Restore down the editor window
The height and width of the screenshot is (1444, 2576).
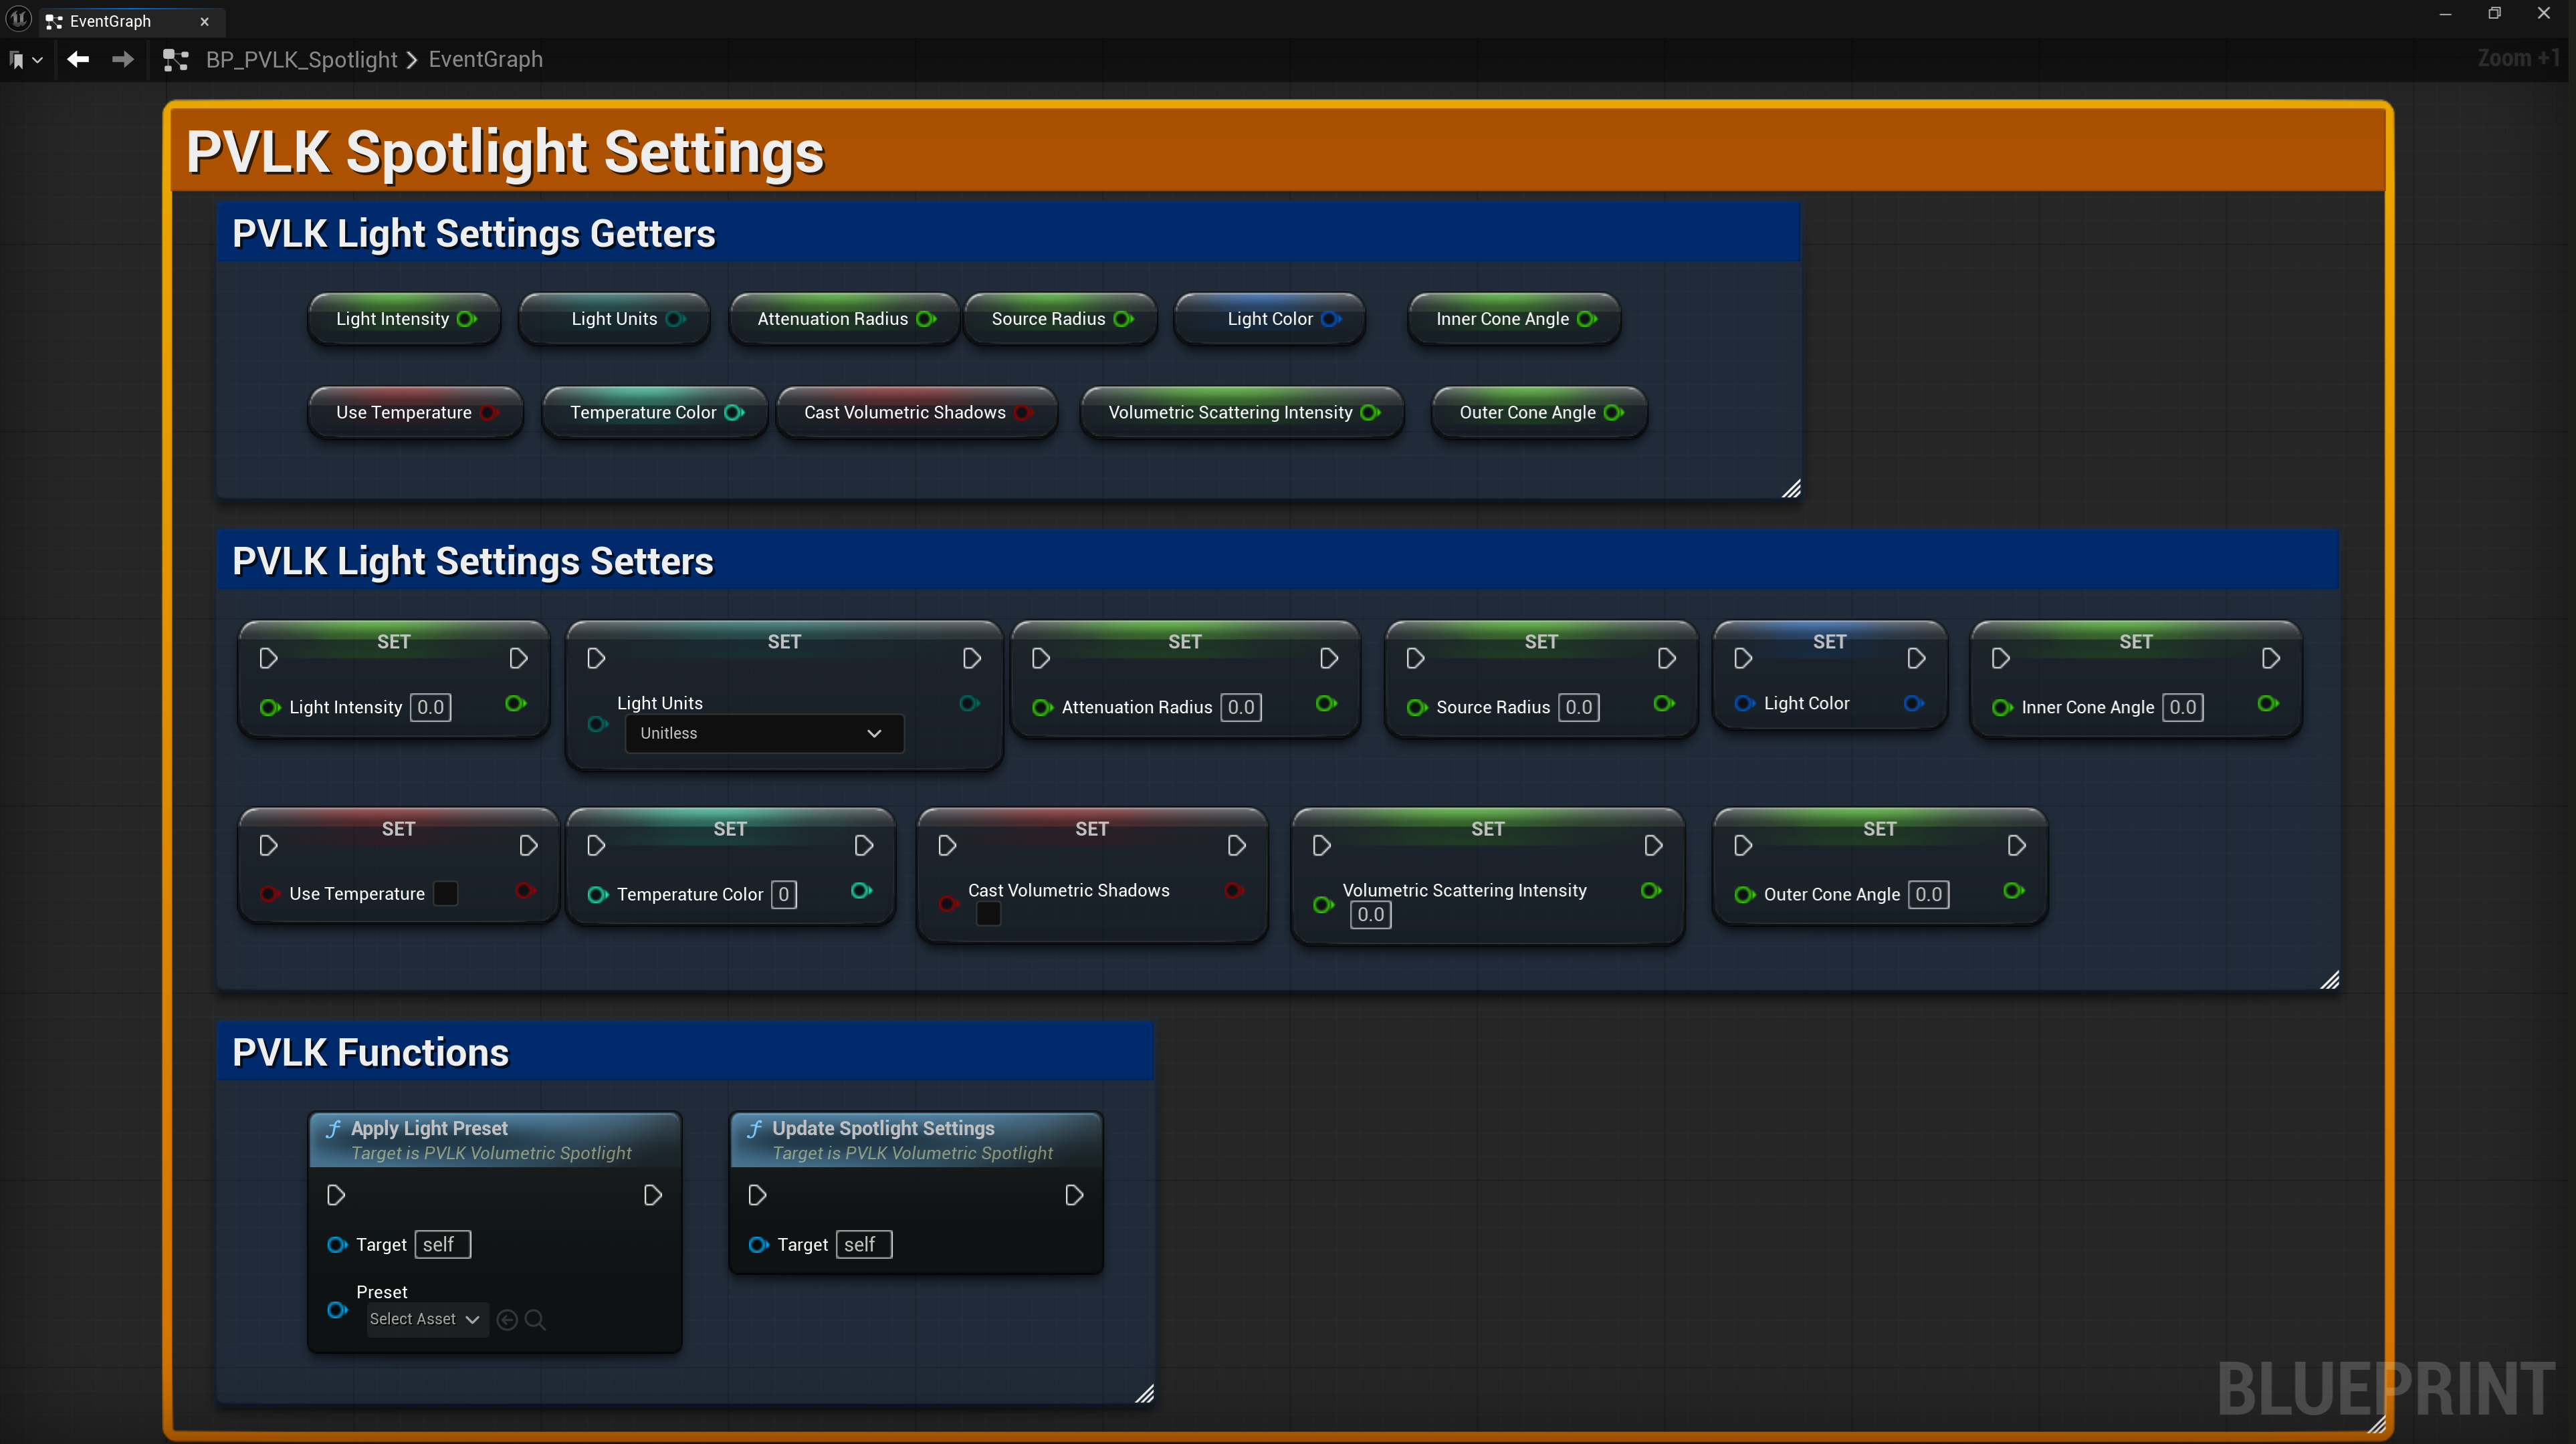click(x=2494, y=13)
